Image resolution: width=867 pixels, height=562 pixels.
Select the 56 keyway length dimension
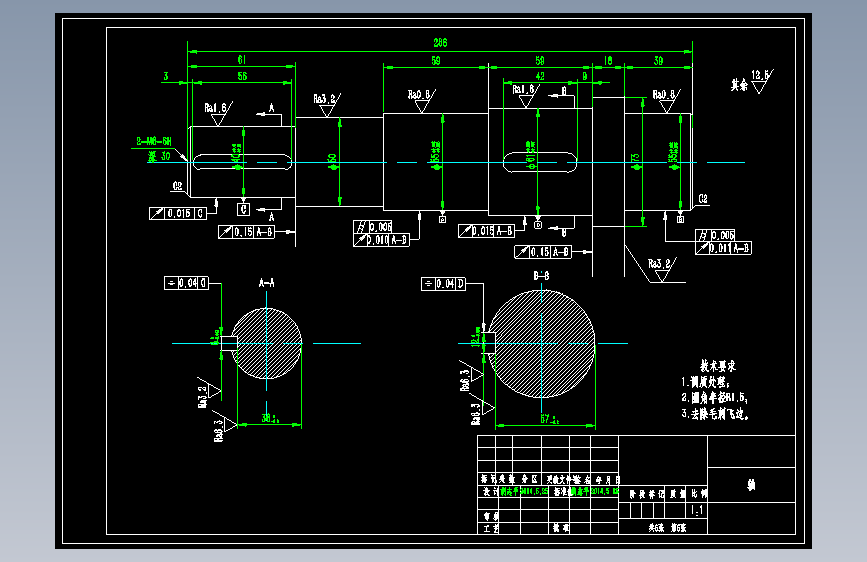(242, 76)
